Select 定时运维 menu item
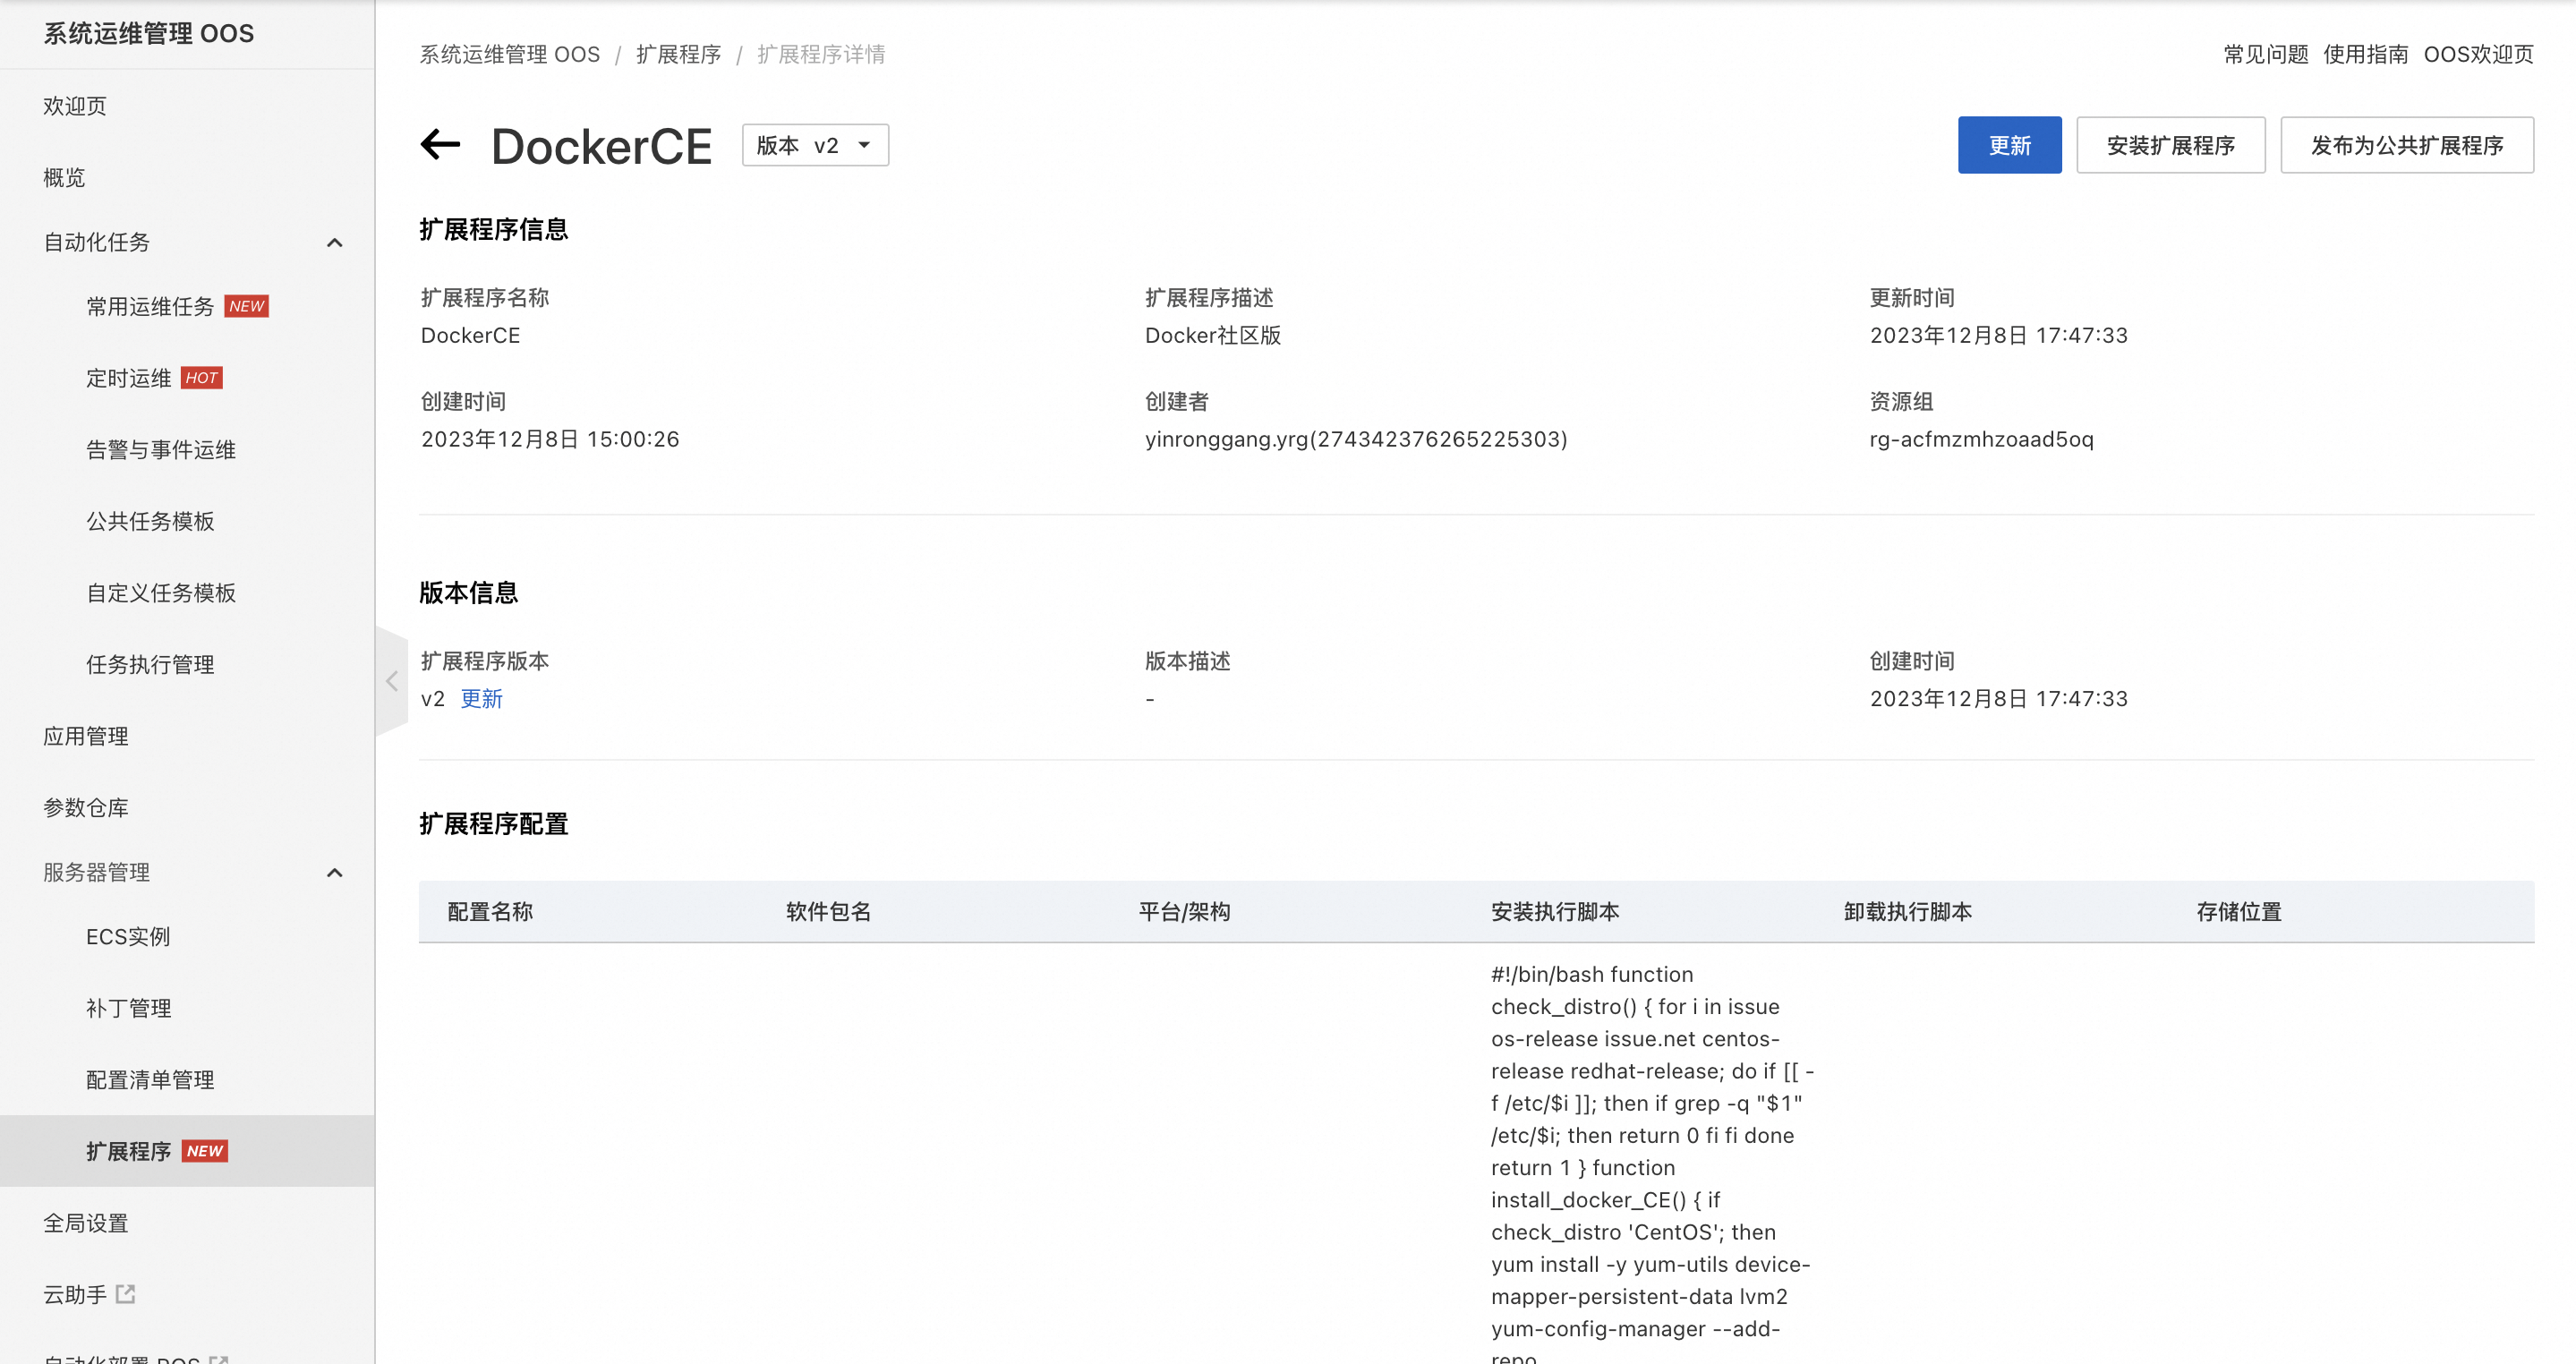The width and height of the screenshot is (2576, 1364). pyautogui.click(x=129, y=378)
